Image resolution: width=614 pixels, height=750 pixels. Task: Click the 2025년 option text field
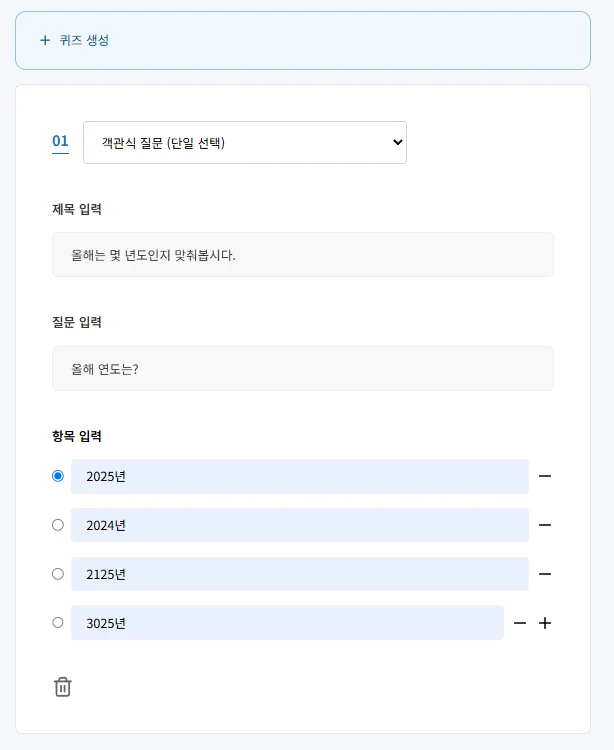pyautogui.click(x=299, y=476)
